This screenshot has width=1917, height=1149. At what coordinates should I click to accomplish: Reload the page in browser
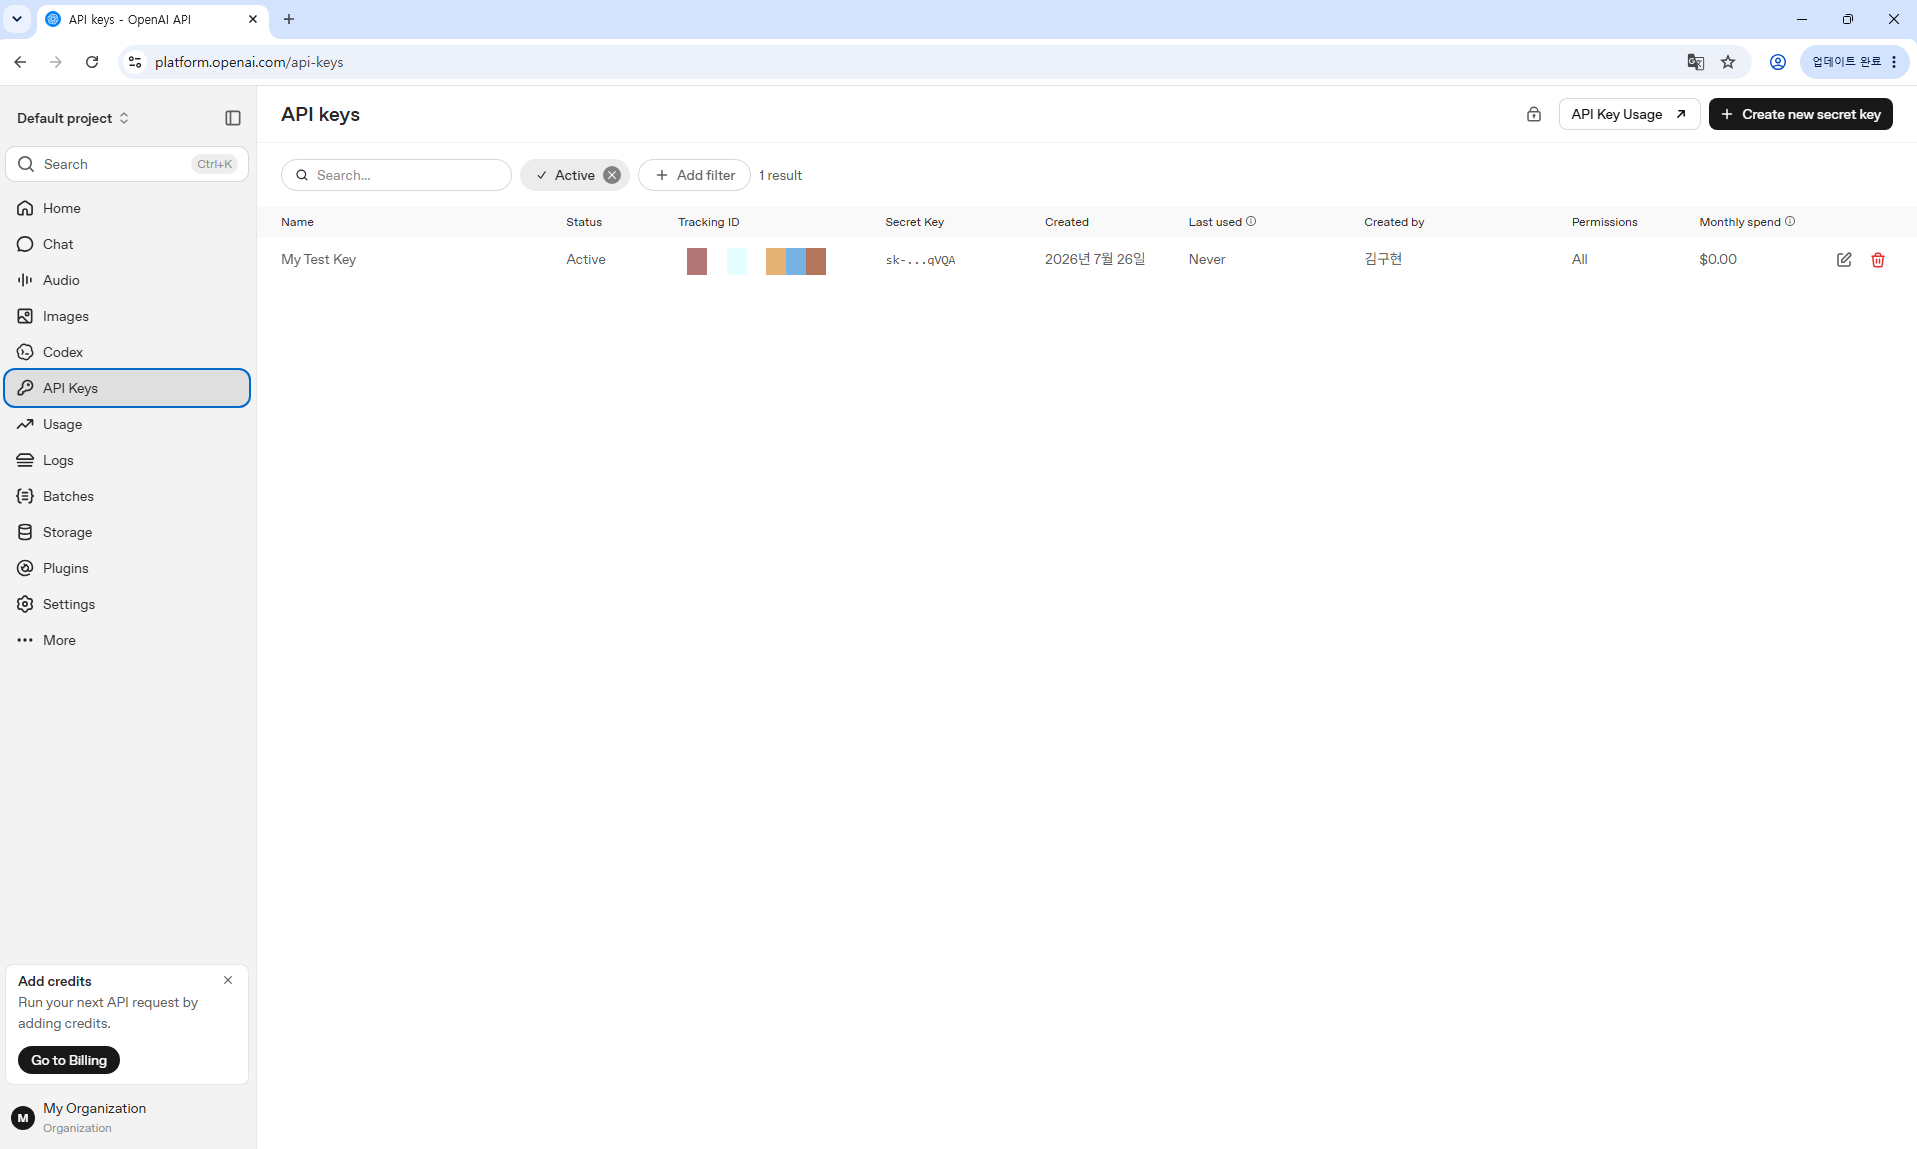(x=92, y=62)
